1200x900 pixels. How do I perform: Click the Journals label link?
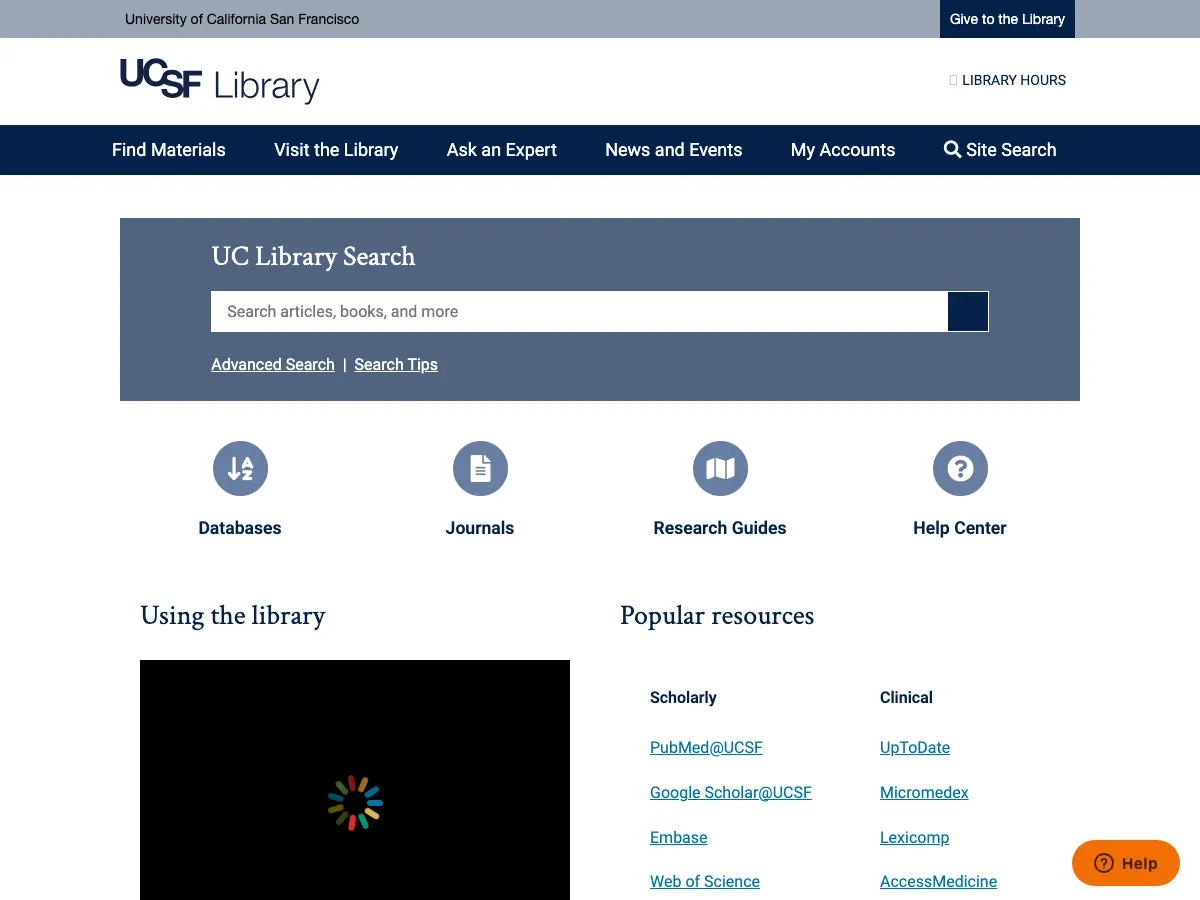coord(480,528)
